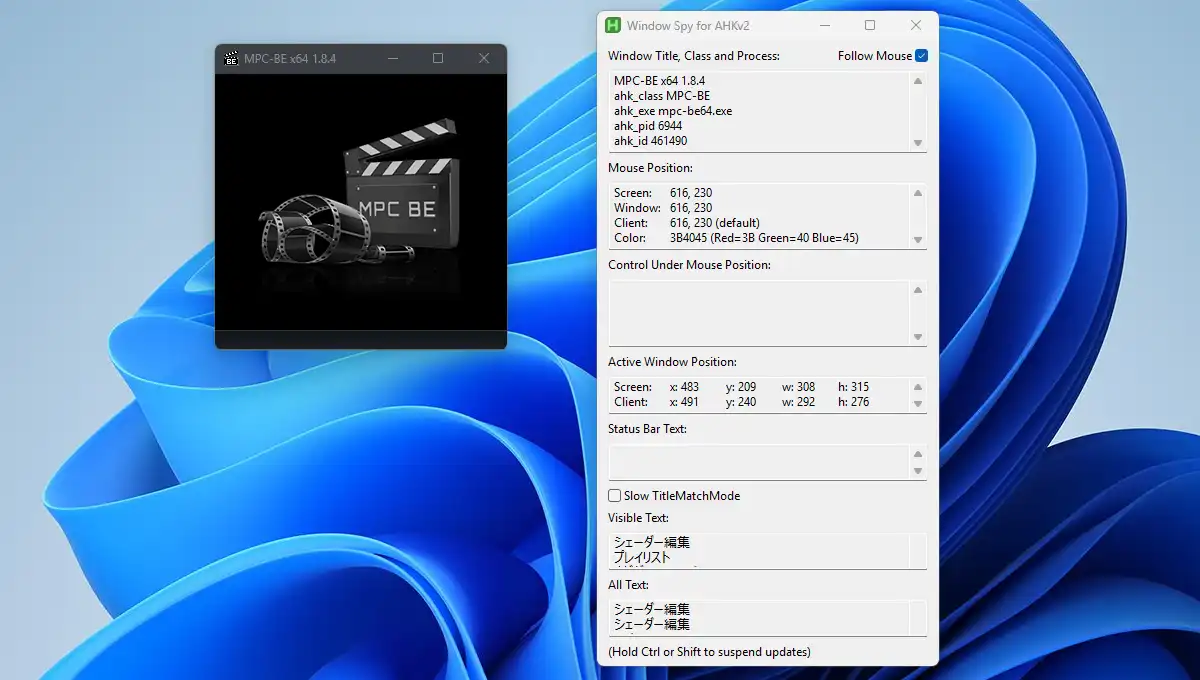This screenshot has height=680, width=1200.
Task: Click down arrow in Mouse Position box
Action: (x=918, y=240)
